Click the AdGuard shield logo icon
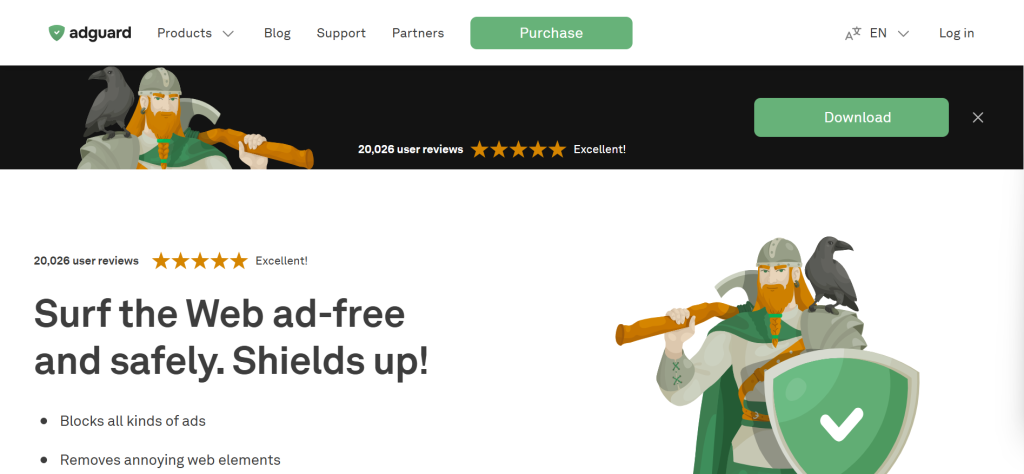The height and width of the screenshot is (474, 1024). point(57,33)
